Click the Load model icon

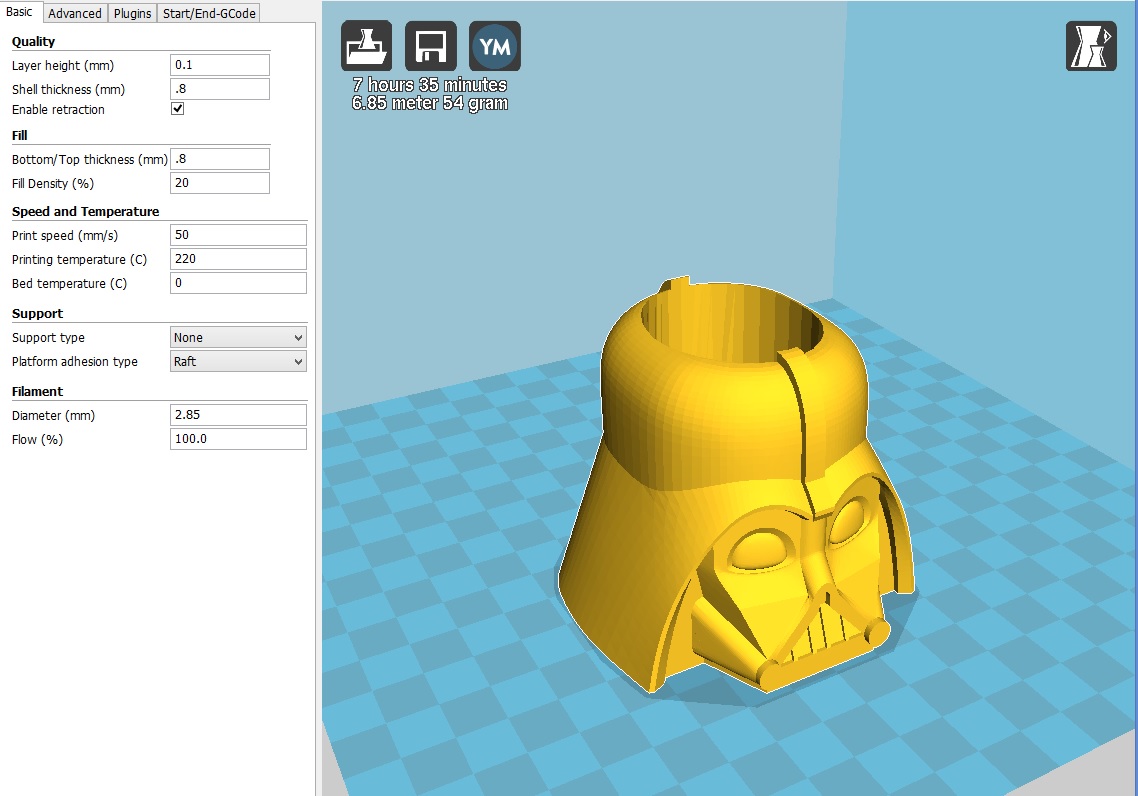pyautogui.click(x=367, y=46)
